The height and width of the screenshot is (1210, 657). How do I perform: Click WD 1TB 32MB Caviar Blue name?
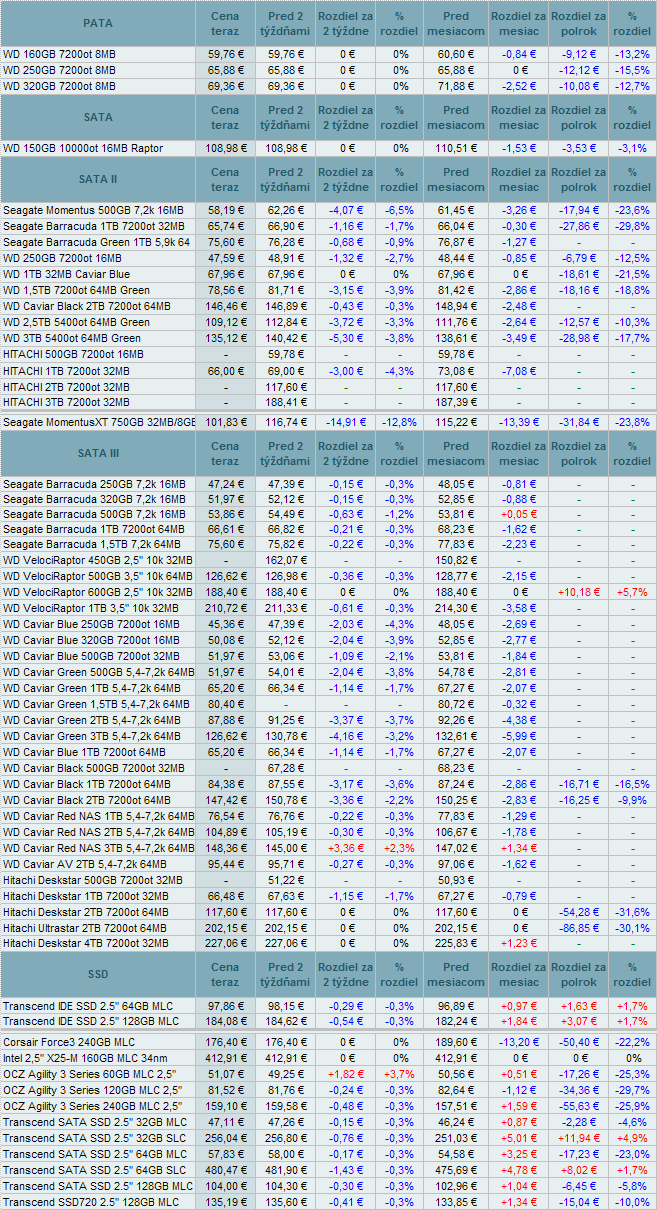pos(67,274)
